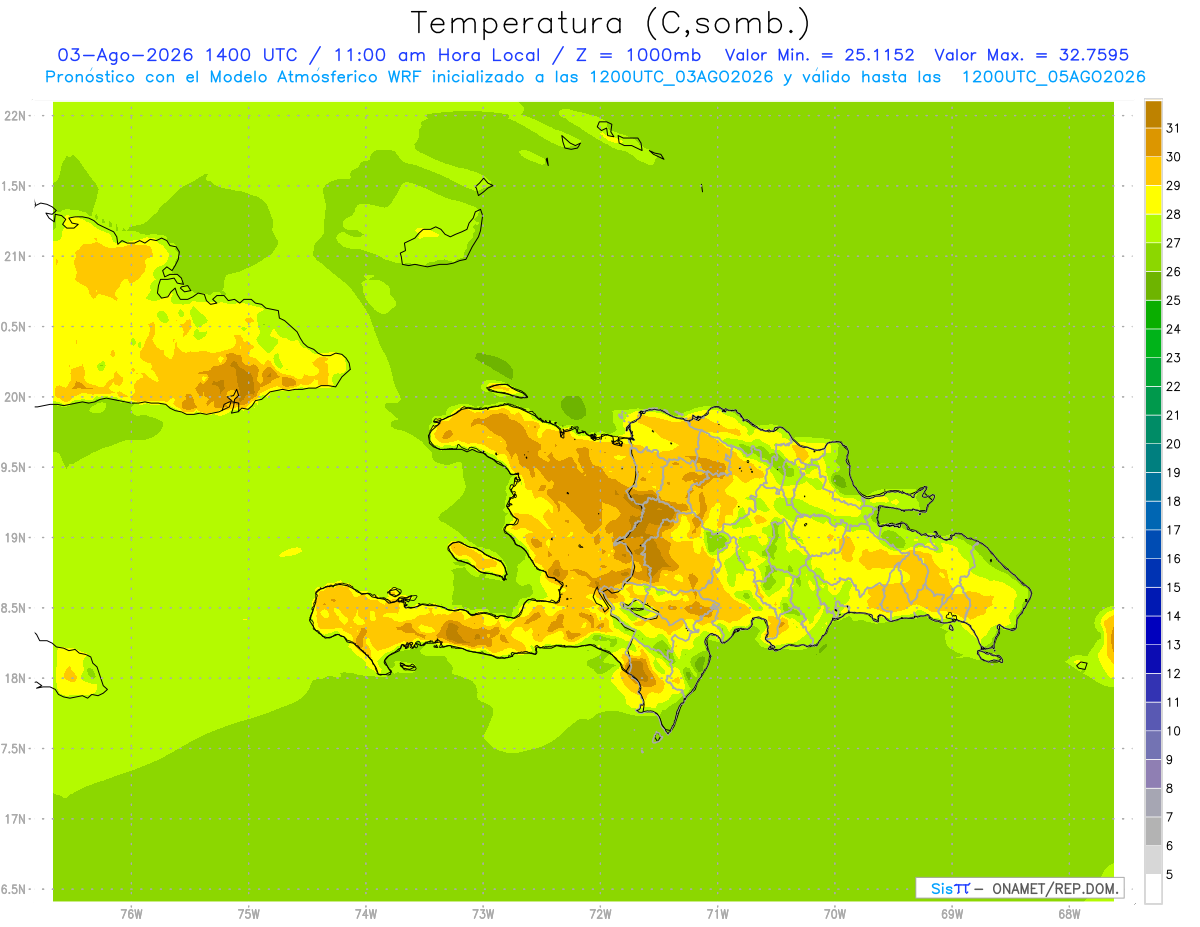Pick the legend swatch between 29 and 30
Image resolution: width=1200 pixels, height=927 pixels.
(x=1153, y=171)
